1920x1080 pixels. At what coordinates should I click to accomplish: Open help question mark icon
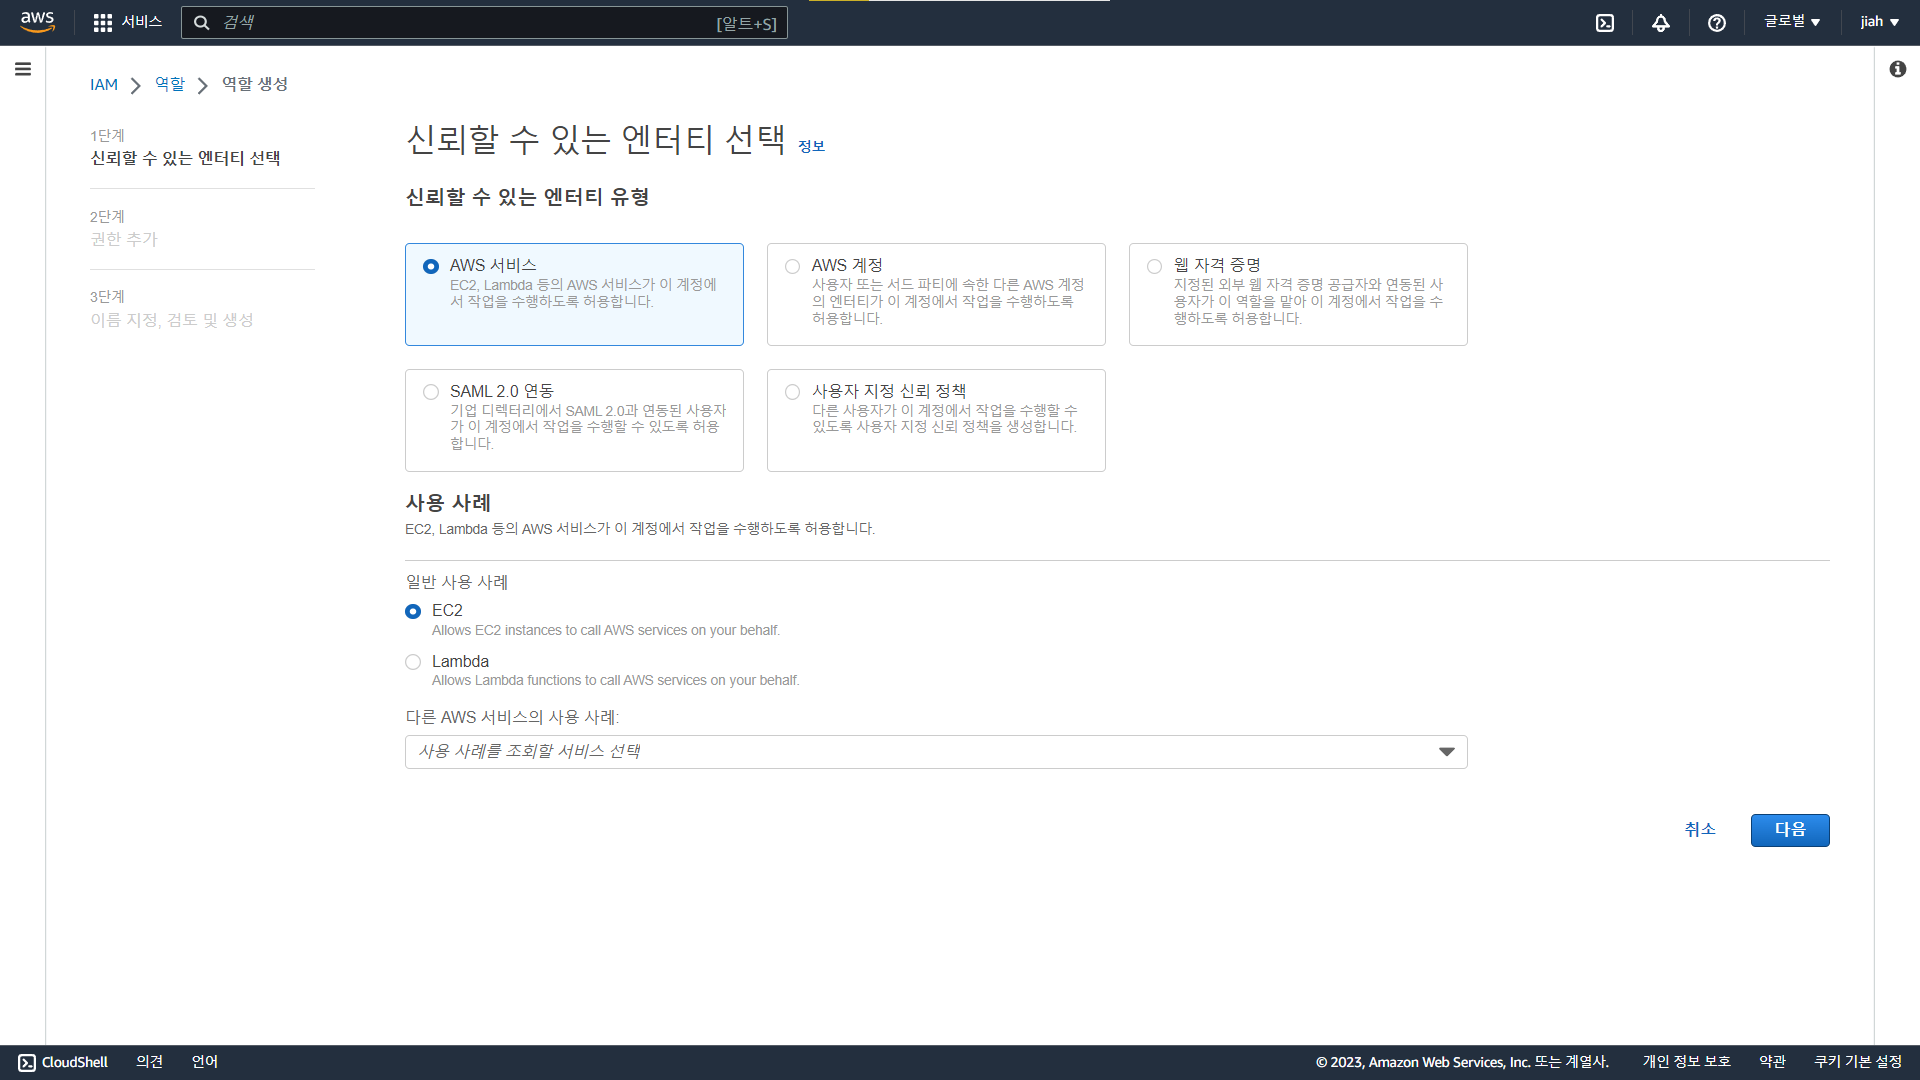[1716, 23]
